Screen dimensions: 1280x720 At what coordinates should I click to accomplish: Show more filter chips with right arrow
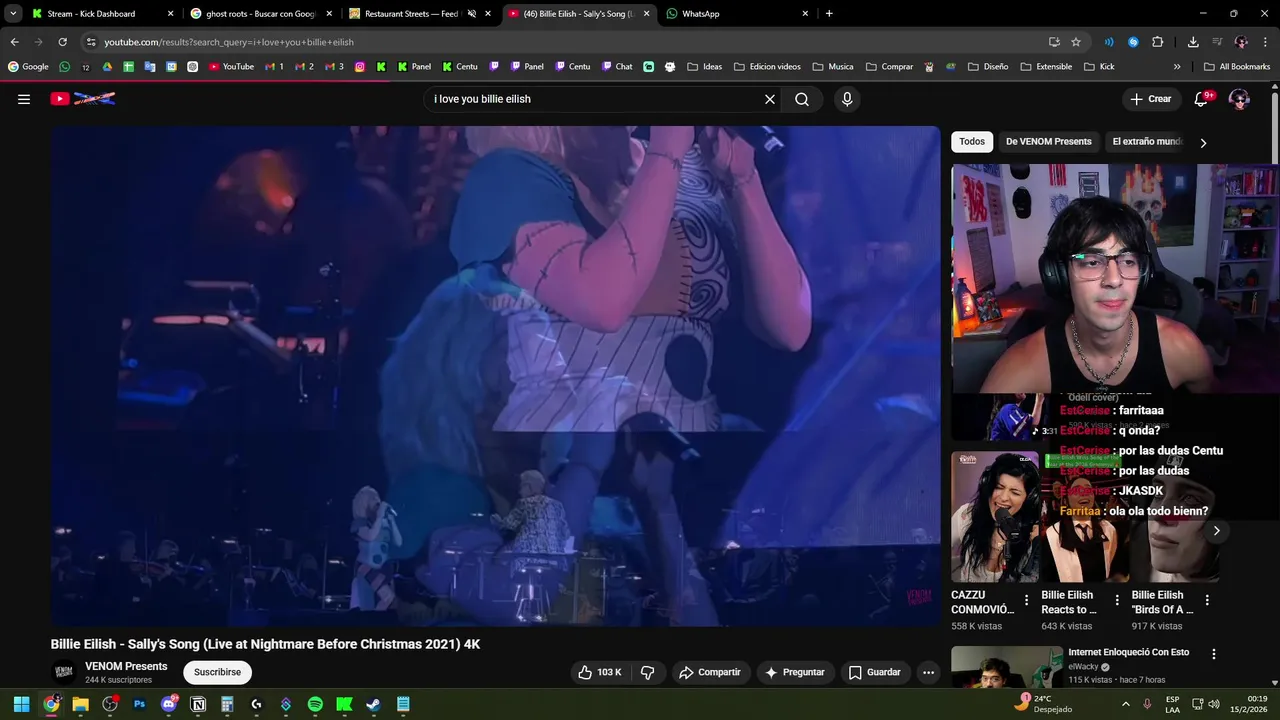coord(1203,143)
